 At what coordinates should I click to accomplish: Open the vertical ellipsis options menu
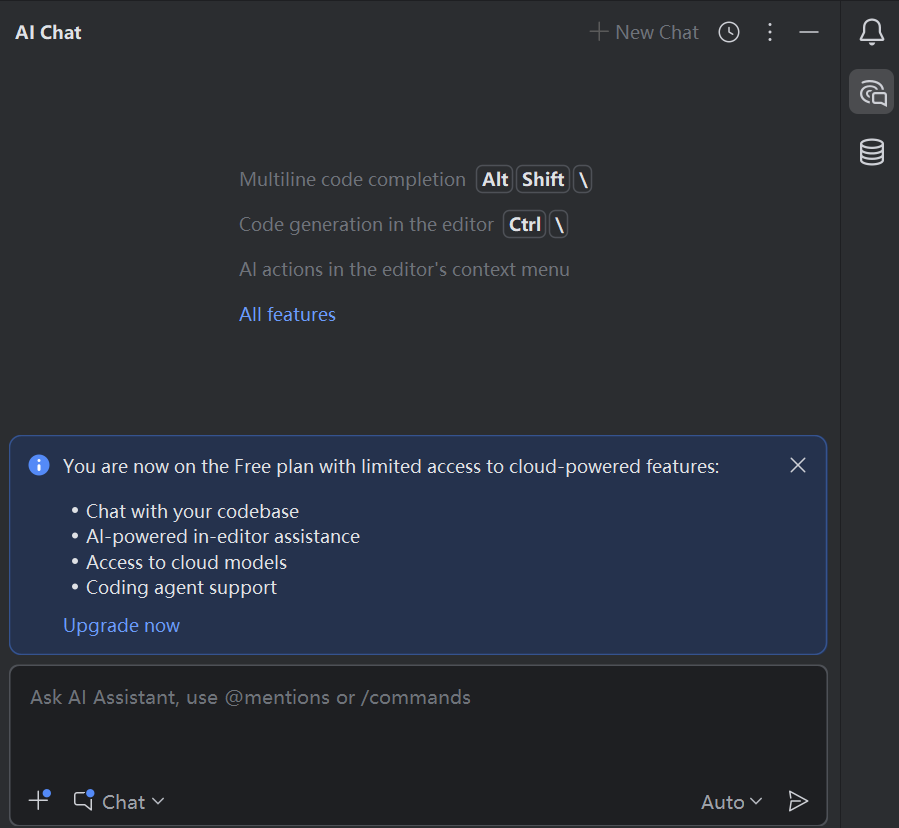[770, 31]
